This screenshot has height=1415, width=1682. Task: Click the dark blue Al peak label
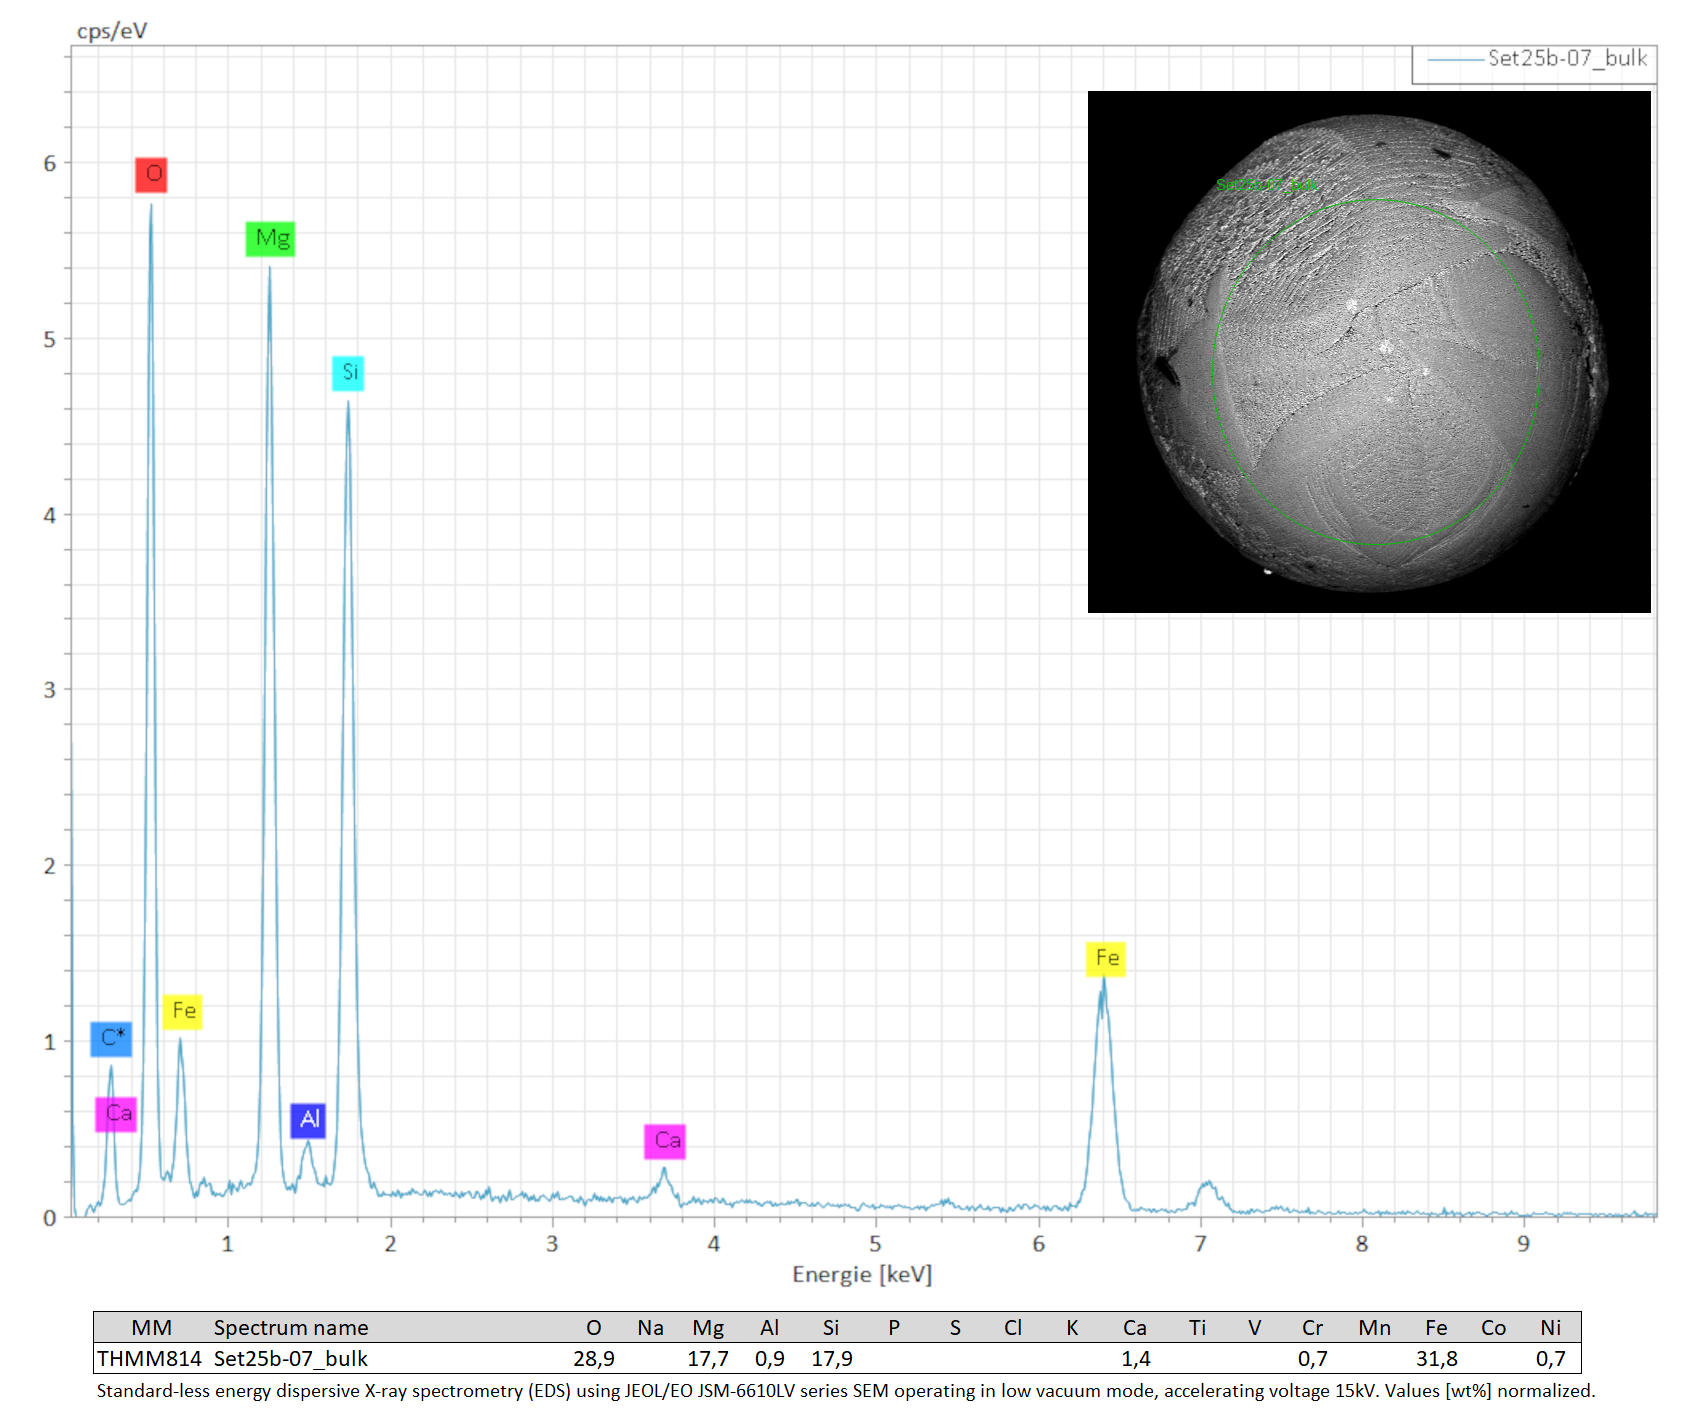[x=308, y=1119]
